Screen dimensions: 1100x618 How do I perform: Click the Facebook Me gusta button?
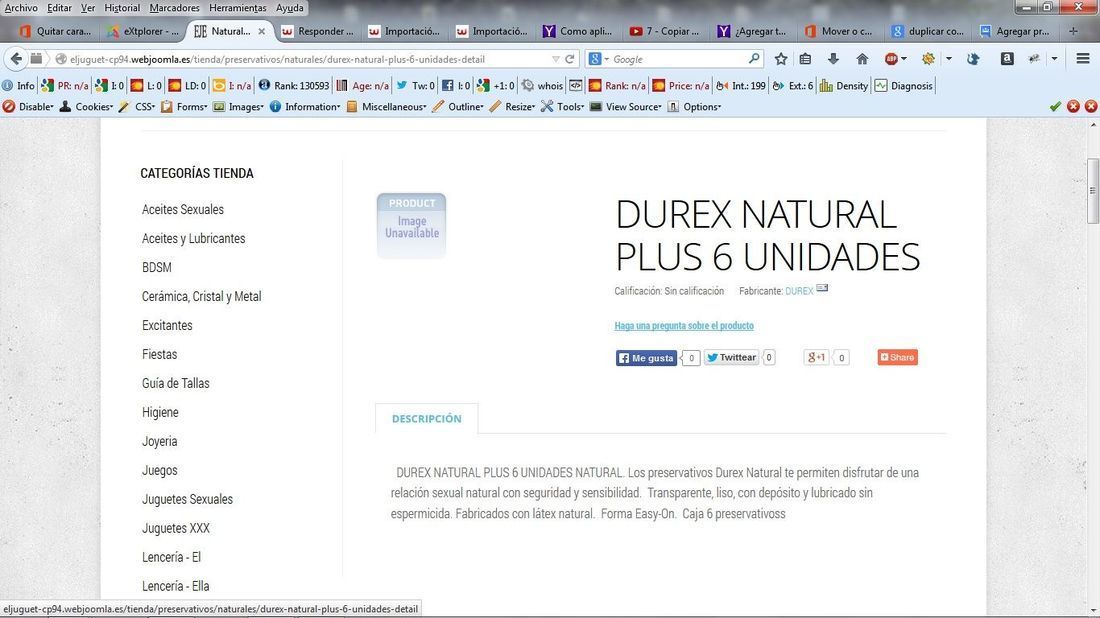pyautogui.click(x=646, y=358)
